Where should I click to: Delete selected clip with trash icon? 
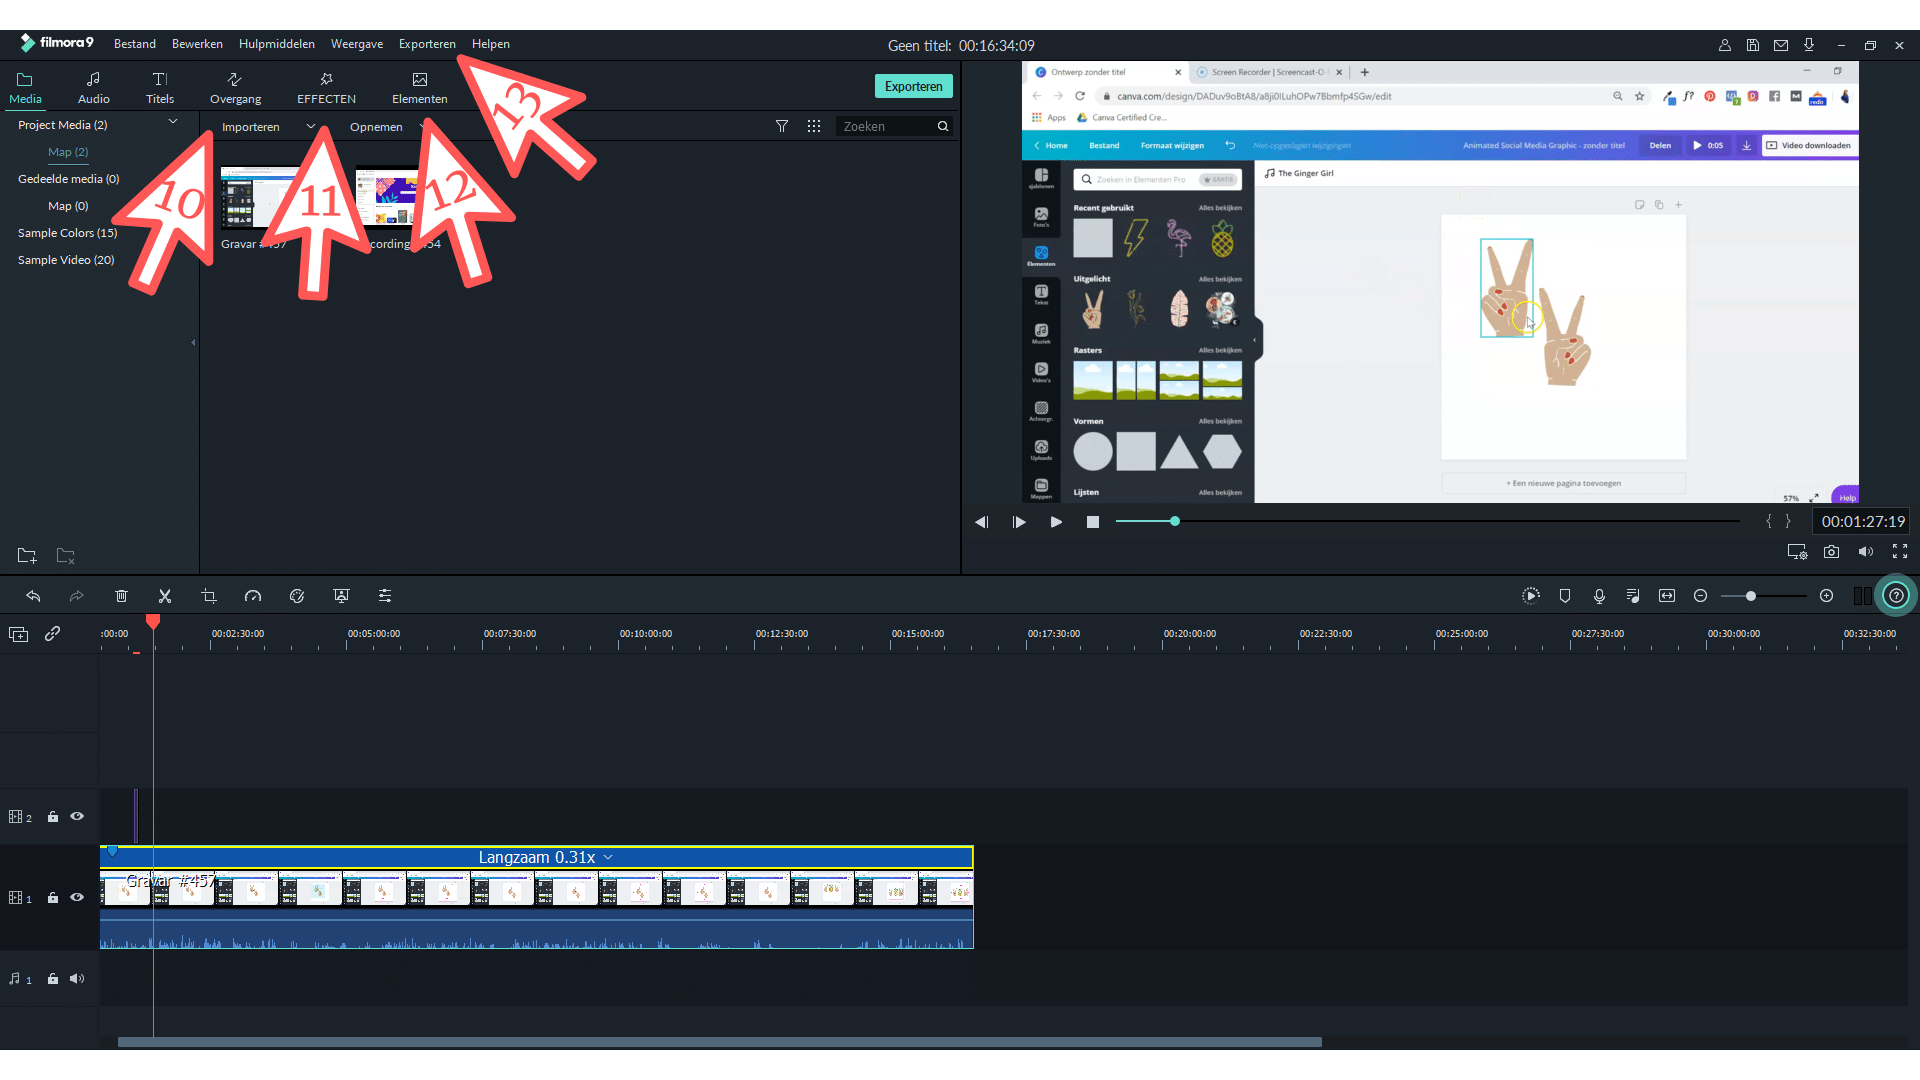[x=121, y=596]
